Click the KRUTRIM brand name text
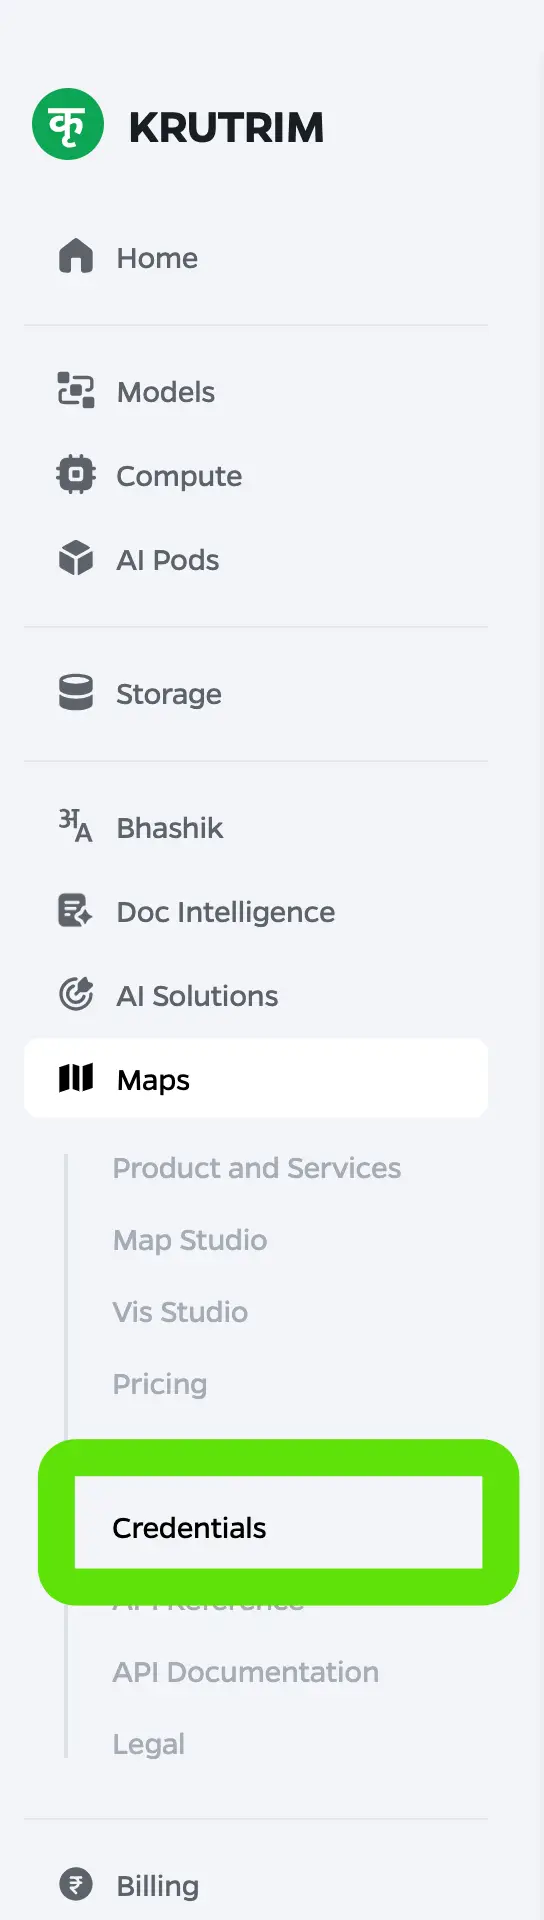 [226, 127]
